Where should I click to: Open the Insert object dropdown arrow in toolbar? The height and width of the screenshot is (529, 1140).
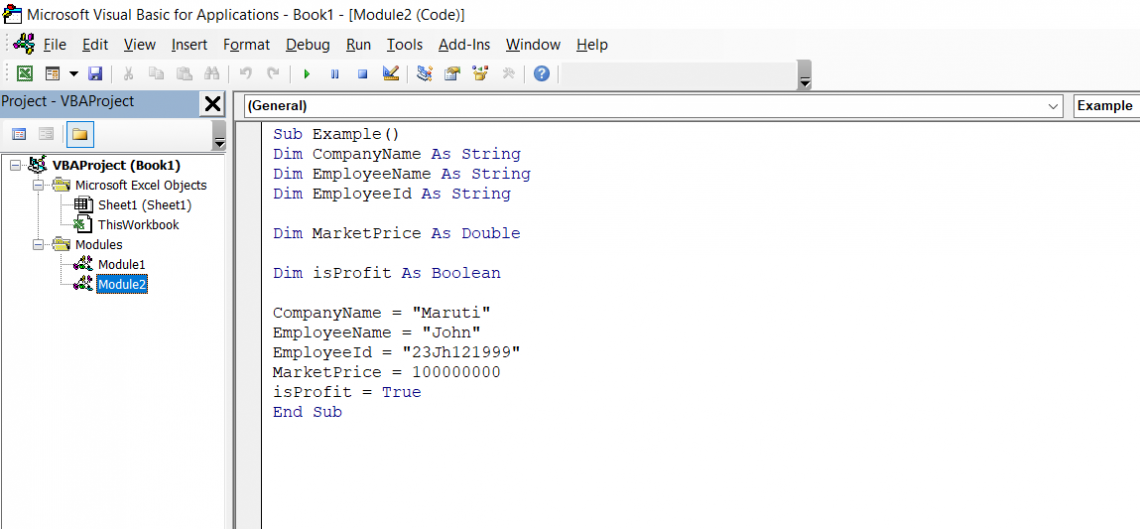(74, 74)
